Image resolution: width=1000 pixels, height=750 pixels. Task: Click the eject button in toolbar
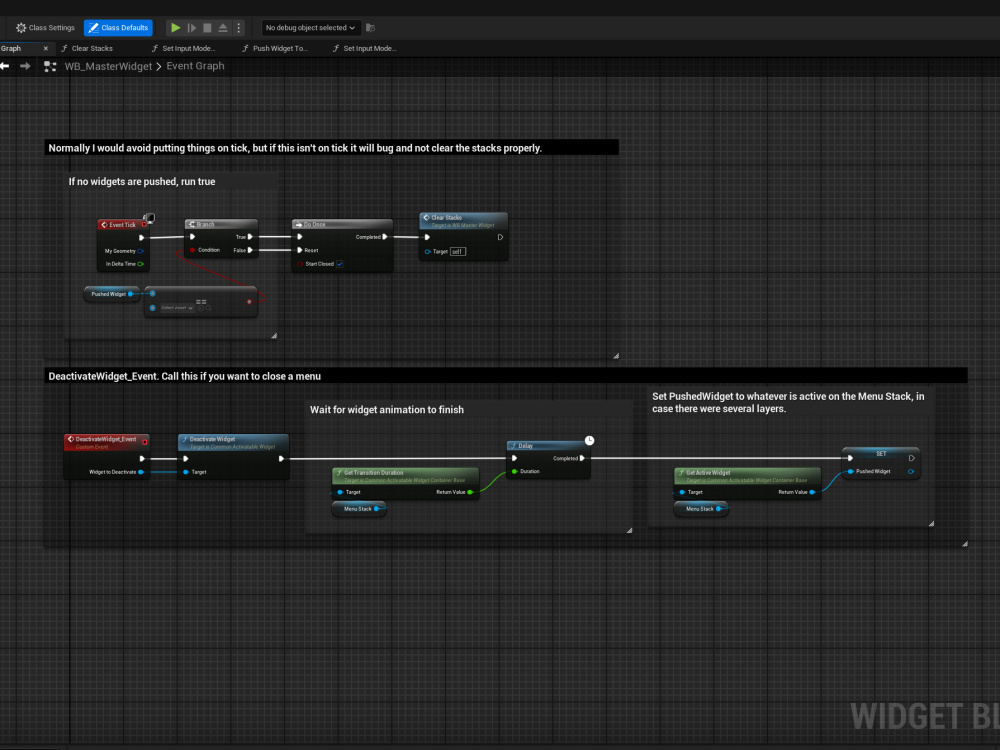[223, 27]
